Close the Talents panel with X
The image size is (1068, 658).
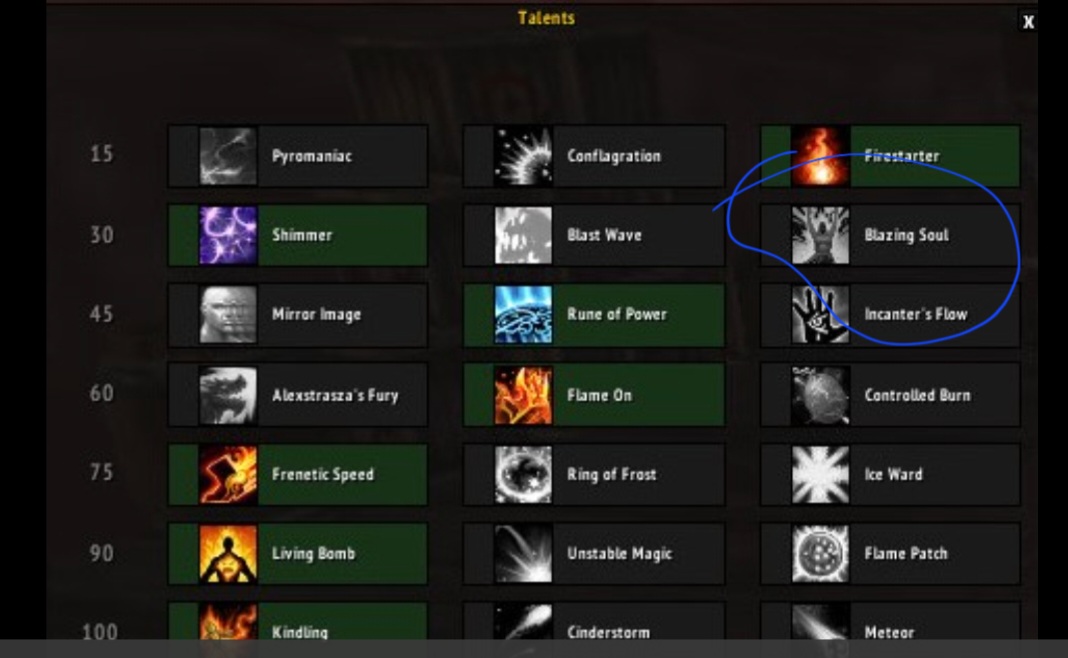[1028, 22]
